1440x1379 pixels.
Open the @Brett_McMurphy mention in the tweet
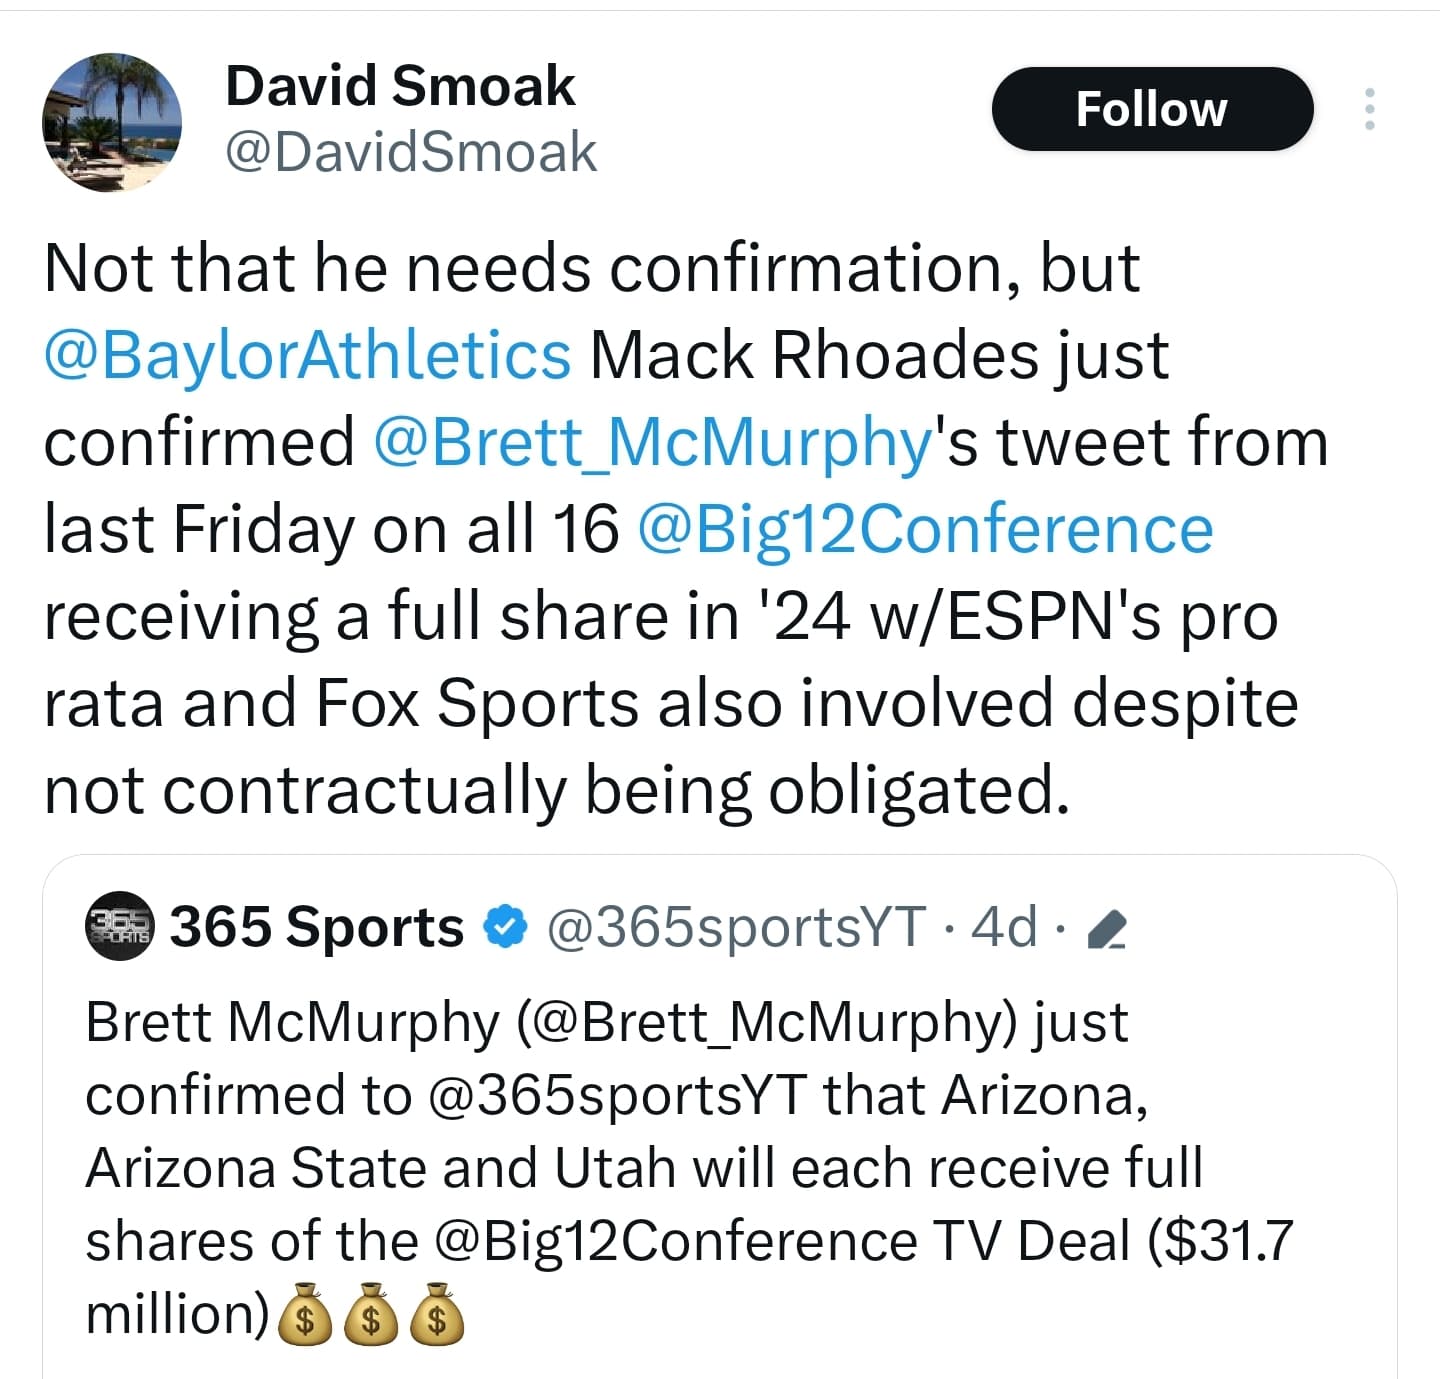tap(653, 442)
